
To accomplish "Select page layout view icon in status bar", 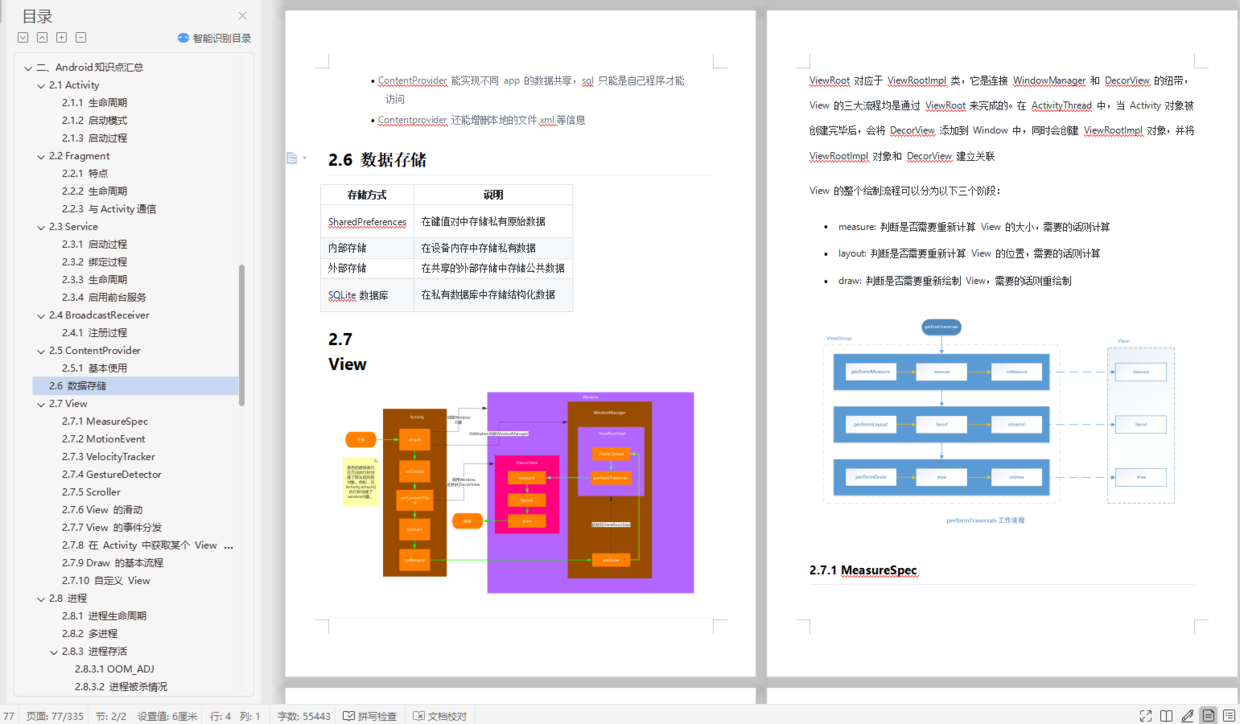I will (1208, 716).
